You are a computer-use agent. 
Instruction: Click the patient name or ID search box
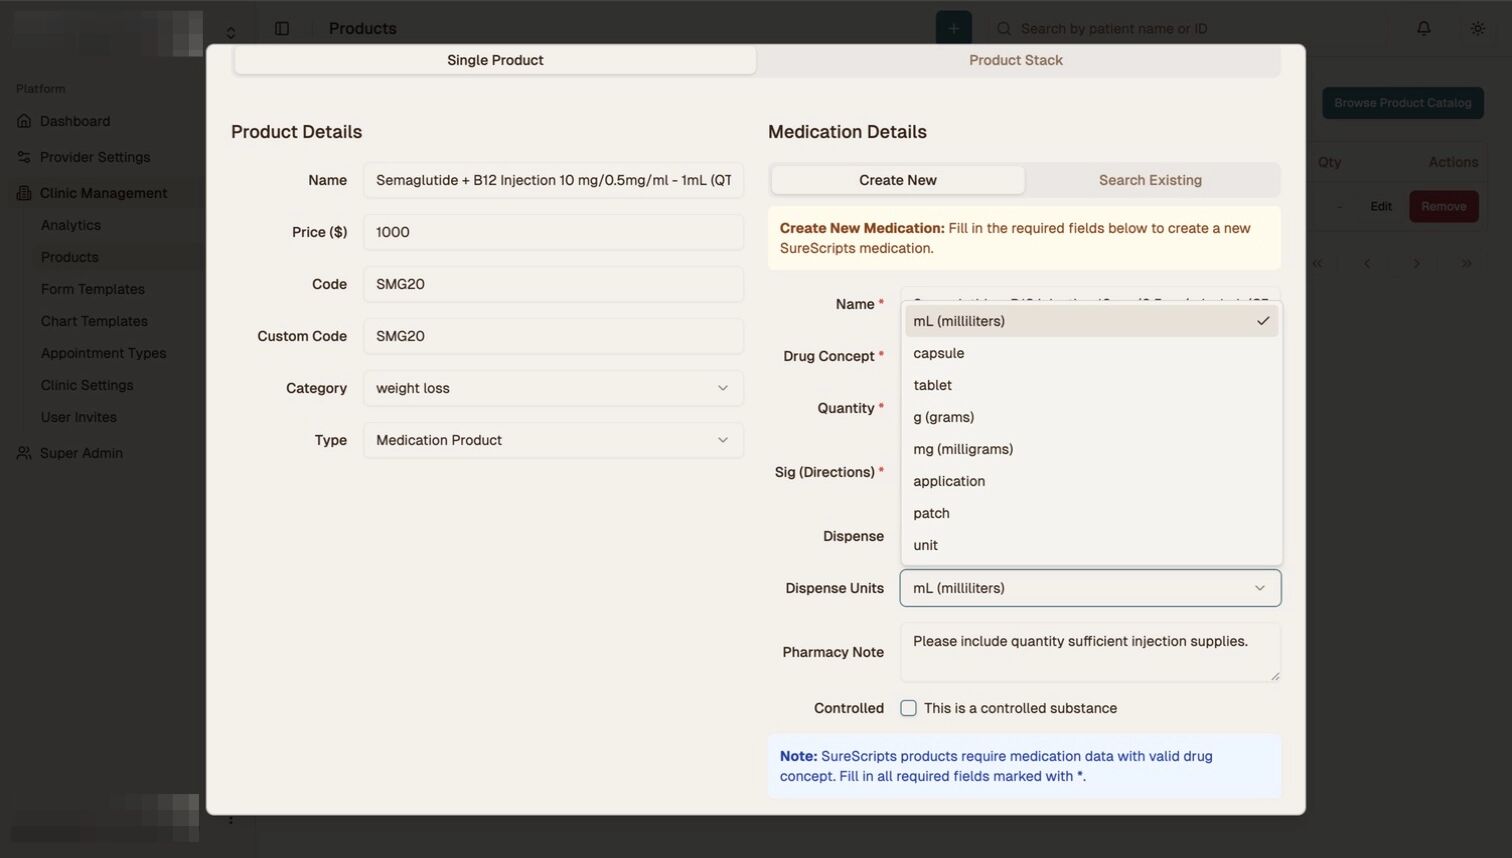(1187, 29)
